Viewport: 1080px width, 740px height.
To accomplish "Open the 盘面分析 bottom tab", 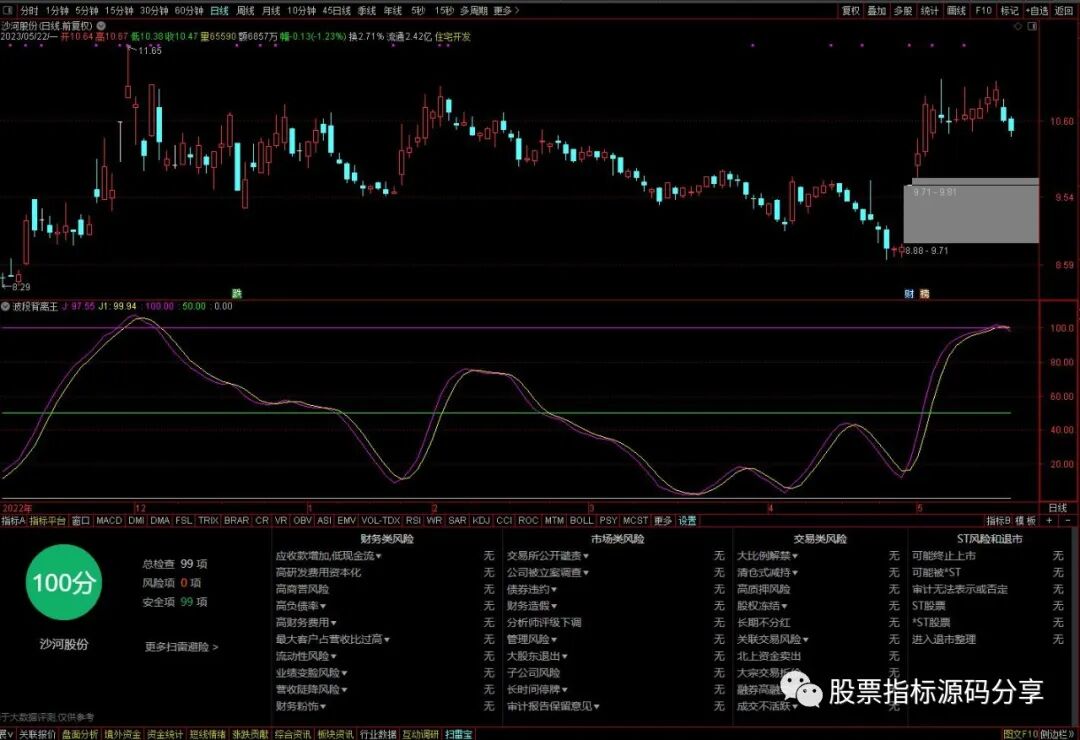I will [79, 734].
